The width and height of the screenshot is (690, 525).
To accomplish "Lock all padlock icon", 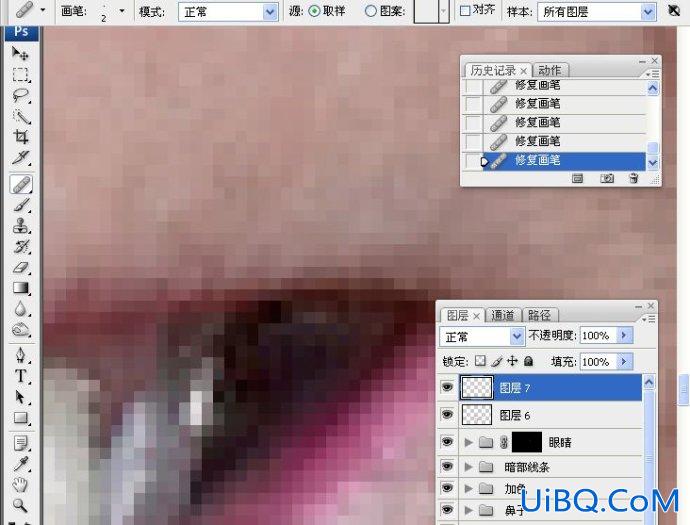I will [528, 361].
